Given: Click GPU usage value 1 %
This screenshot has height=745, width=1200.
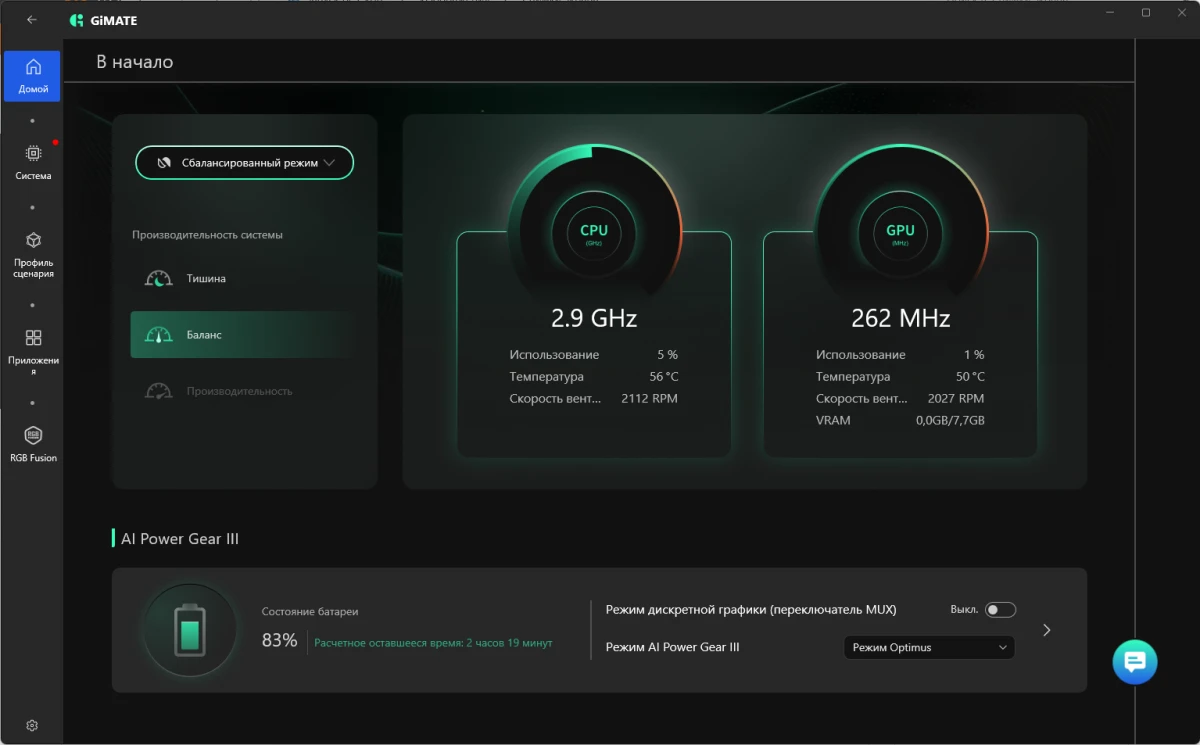Looking at the screenshot, I should click(974, 355).
